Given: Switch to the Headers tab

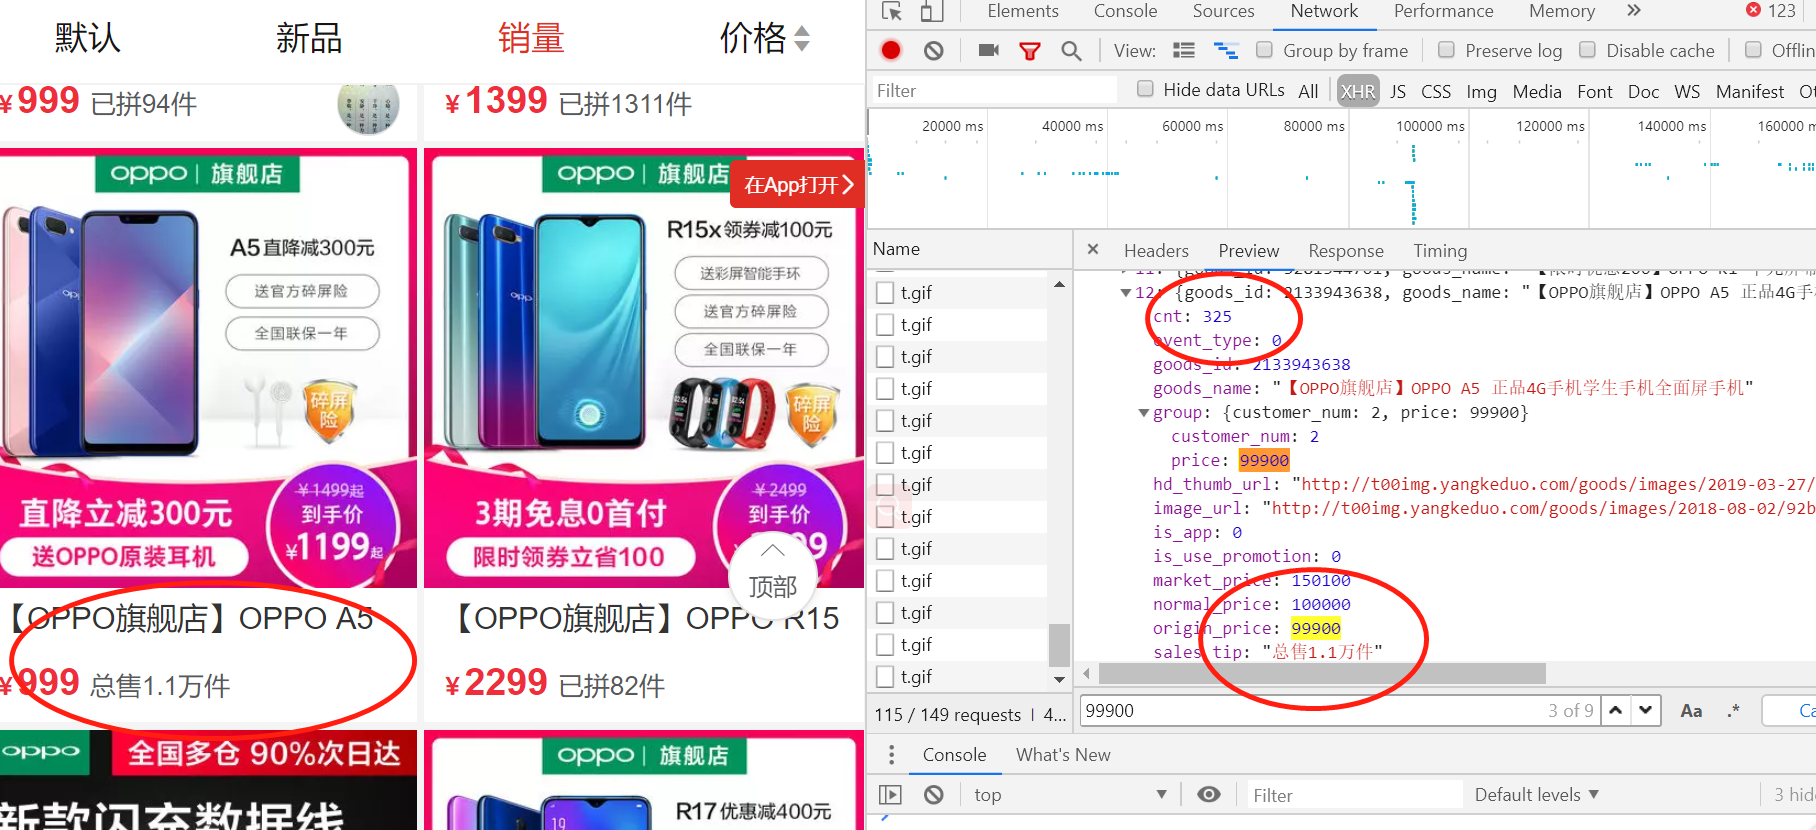Looking at the screenshot, I should point(1156,251).
